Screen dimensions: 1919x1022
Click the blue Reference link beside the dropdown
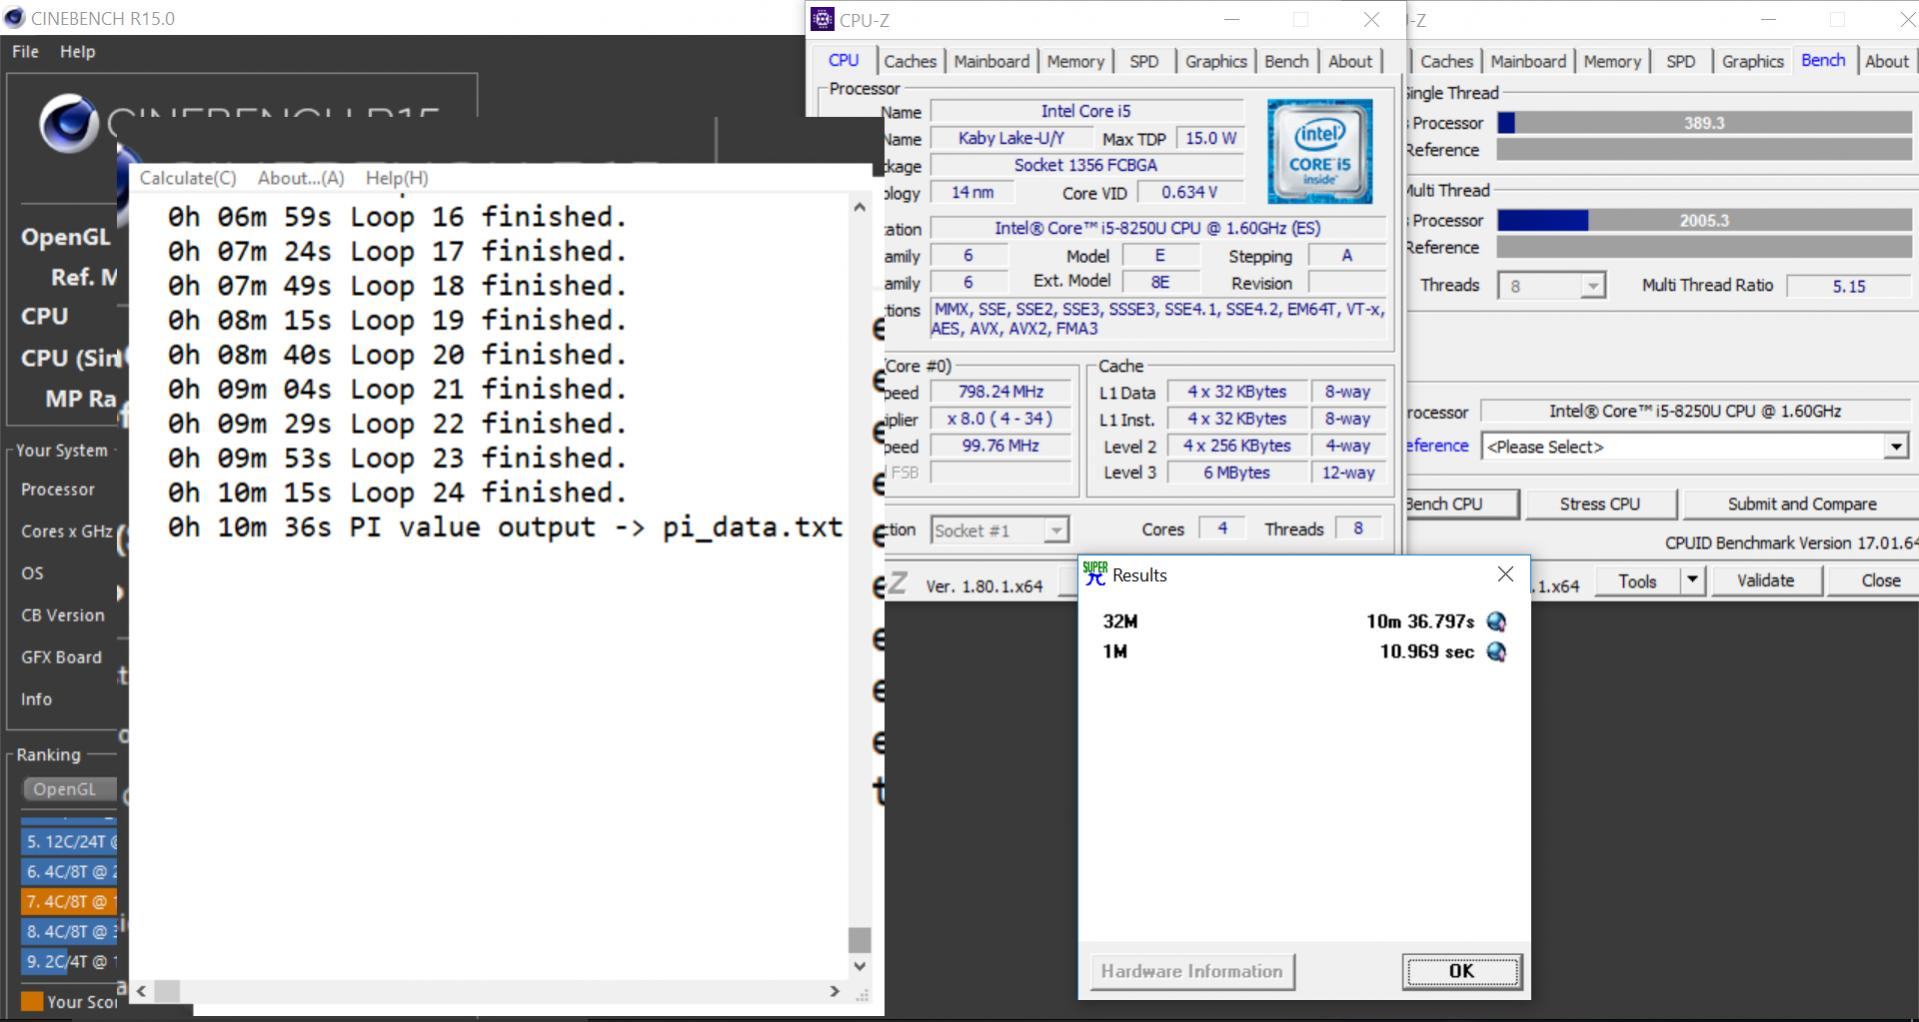1437,446
